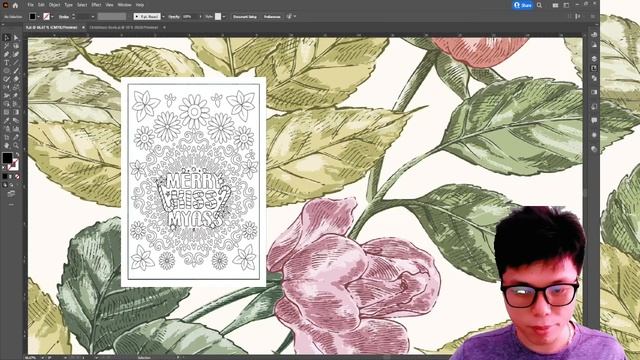The image size is (640, 360).
Task: Activate the Curvature tool
Action: pyautogui.click(x=16, y=54)
